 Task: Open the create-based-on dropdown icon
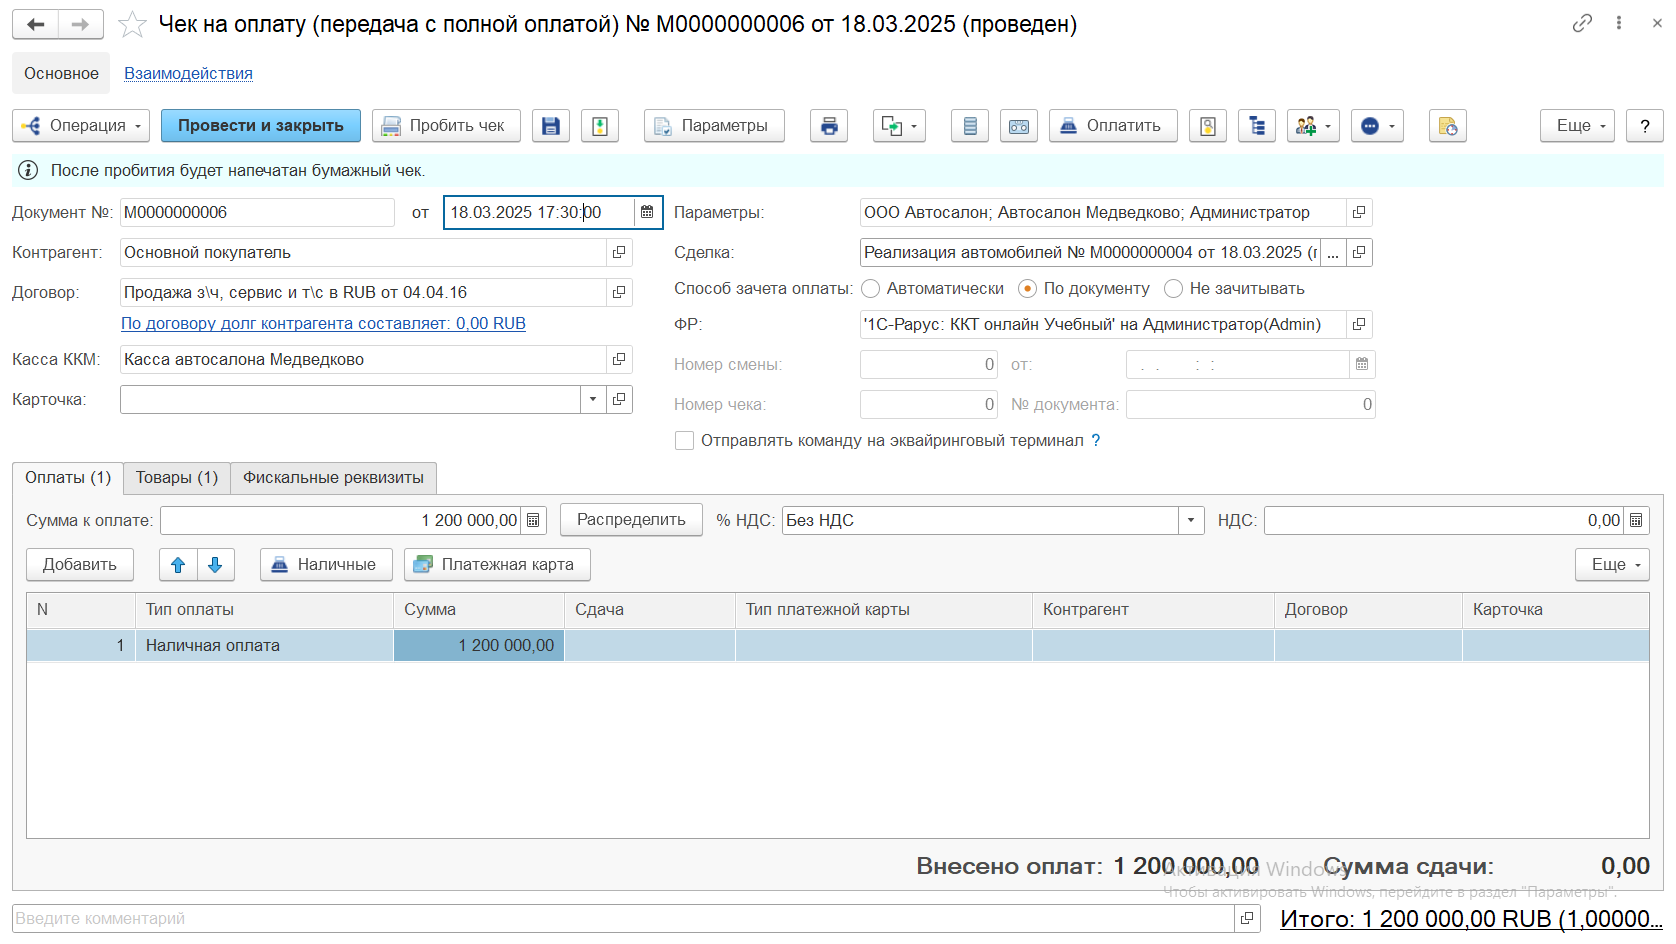899,126
